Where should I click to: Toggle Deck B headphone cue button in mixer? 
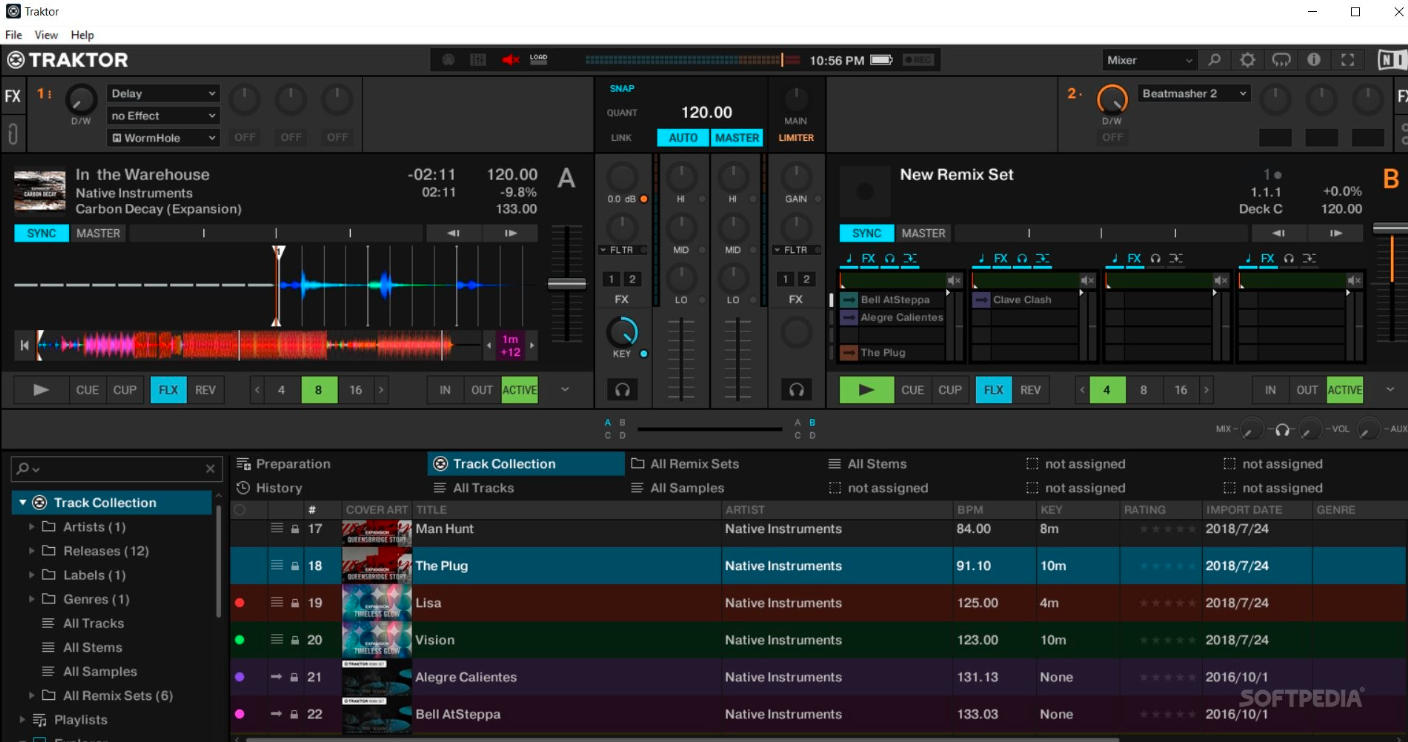(796, 390)
